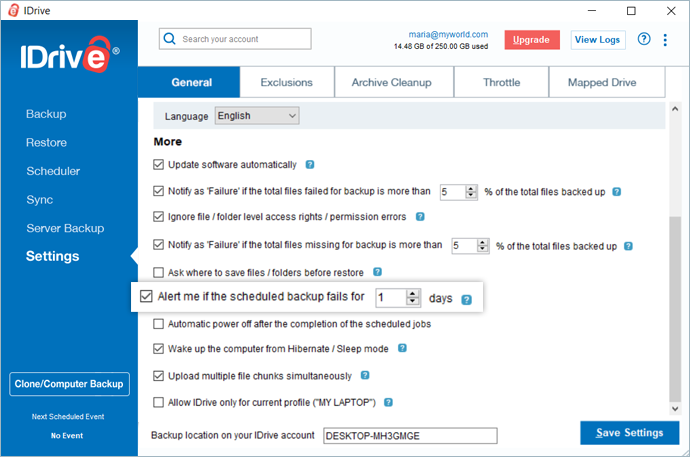The image size is (690, 457).
Task: Select Settings in the sidebar
Action: 52,256
